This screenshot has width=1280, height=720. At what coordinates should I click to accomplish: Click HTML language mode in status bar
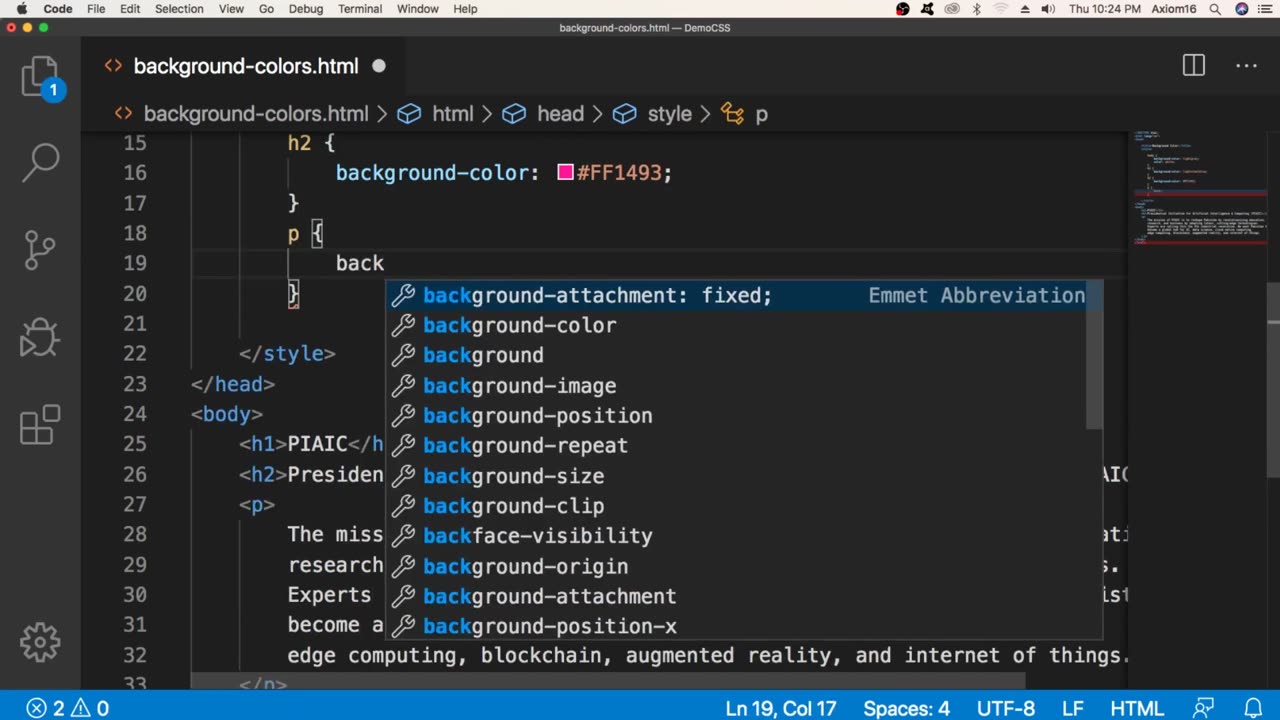pyautogui.click(x=1137, y=708)
